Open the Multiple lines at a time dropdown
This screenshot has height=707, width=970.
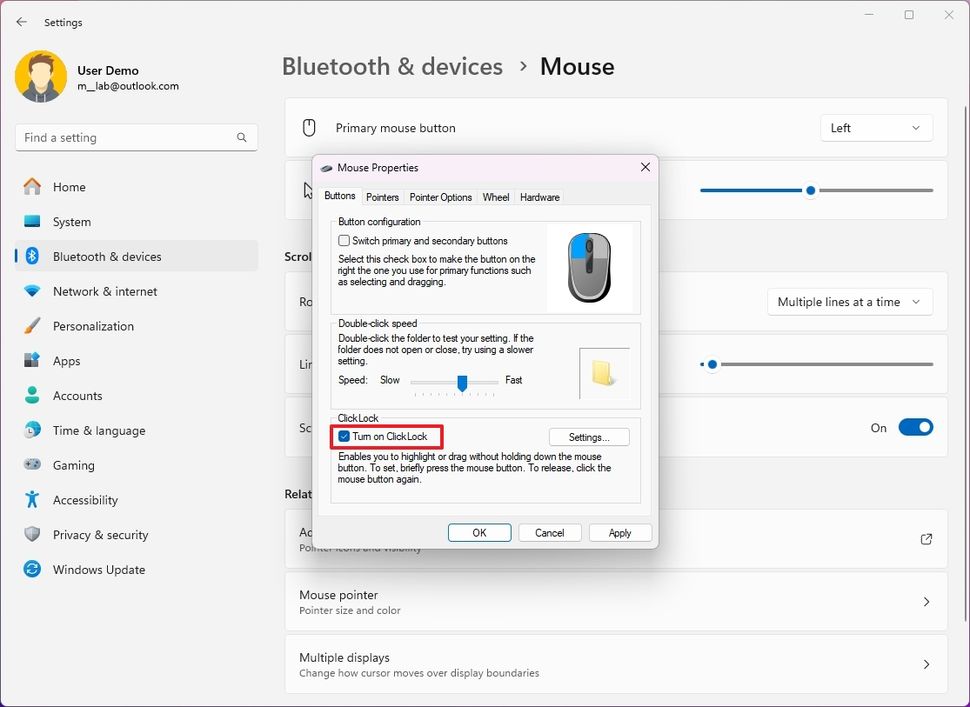coord(849,301)
